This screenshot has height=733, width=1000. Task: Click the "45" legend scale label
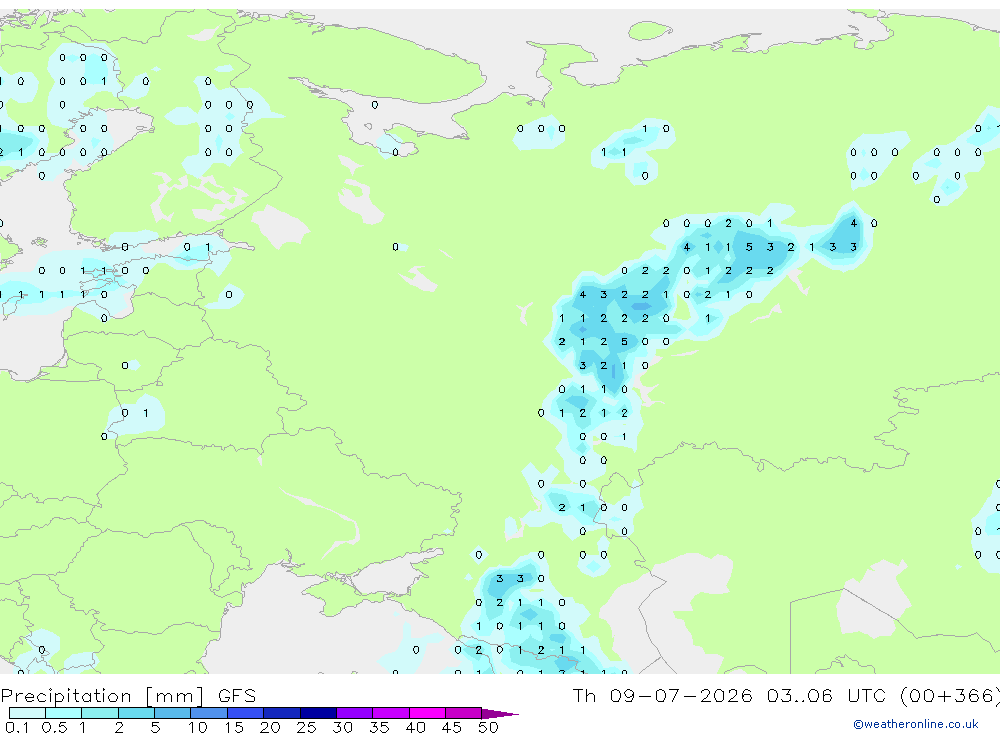452,727
